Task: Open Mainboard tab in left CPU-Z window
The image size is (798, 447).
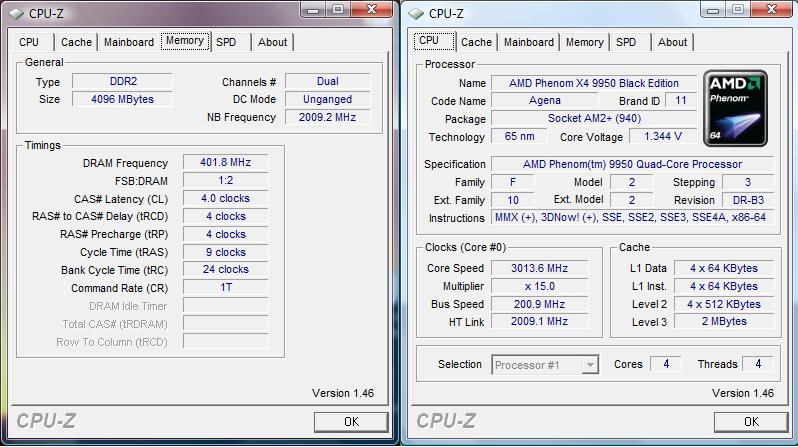Action: [129, 42]
